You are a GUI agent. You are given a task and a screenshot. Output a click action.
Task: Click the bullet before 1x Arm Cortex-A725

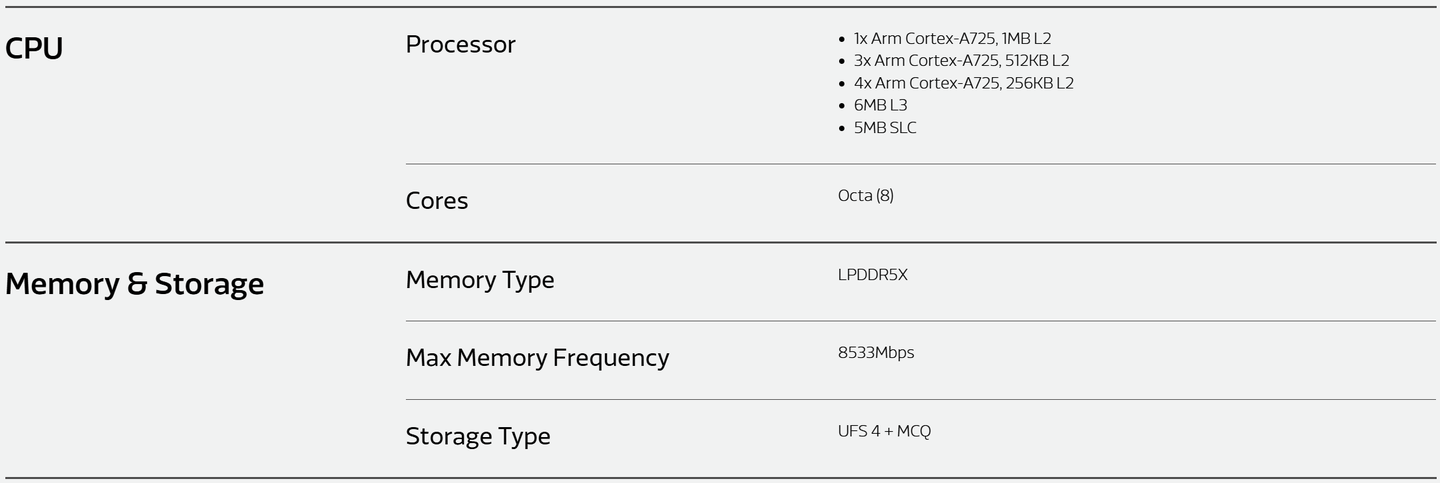click(x=843, y=40)
